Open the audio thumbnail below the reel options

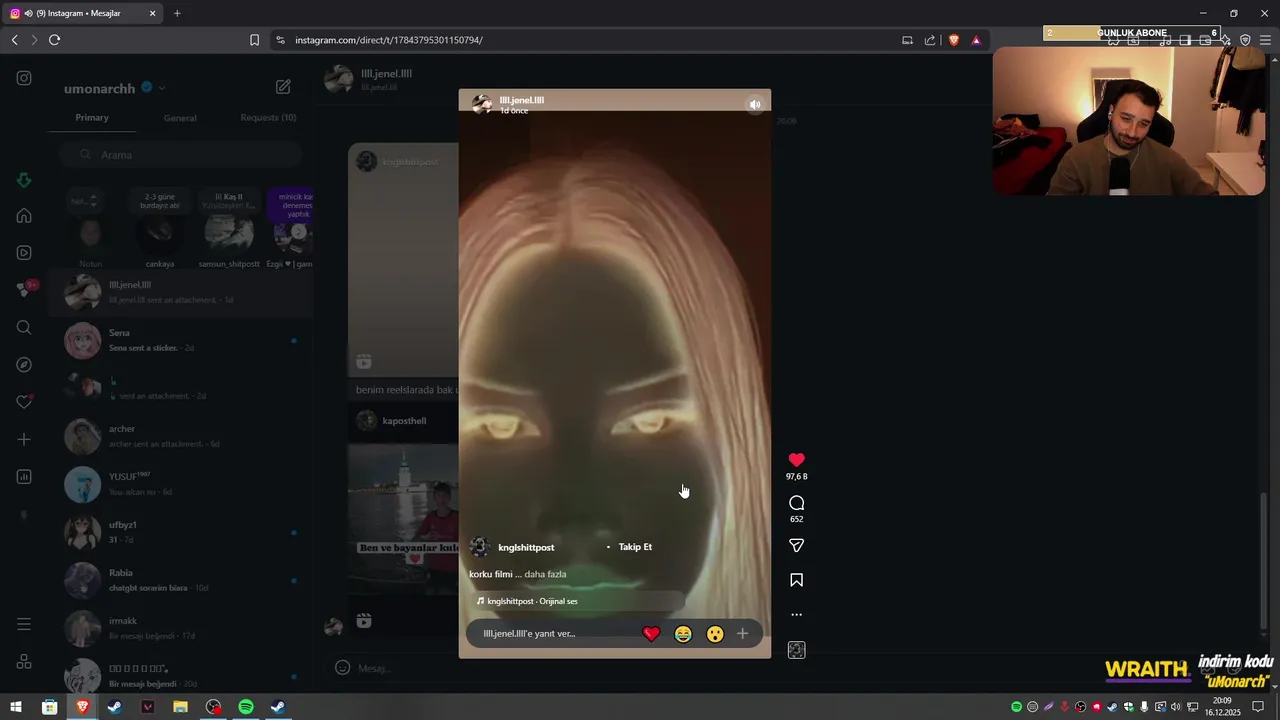(796, 650)
